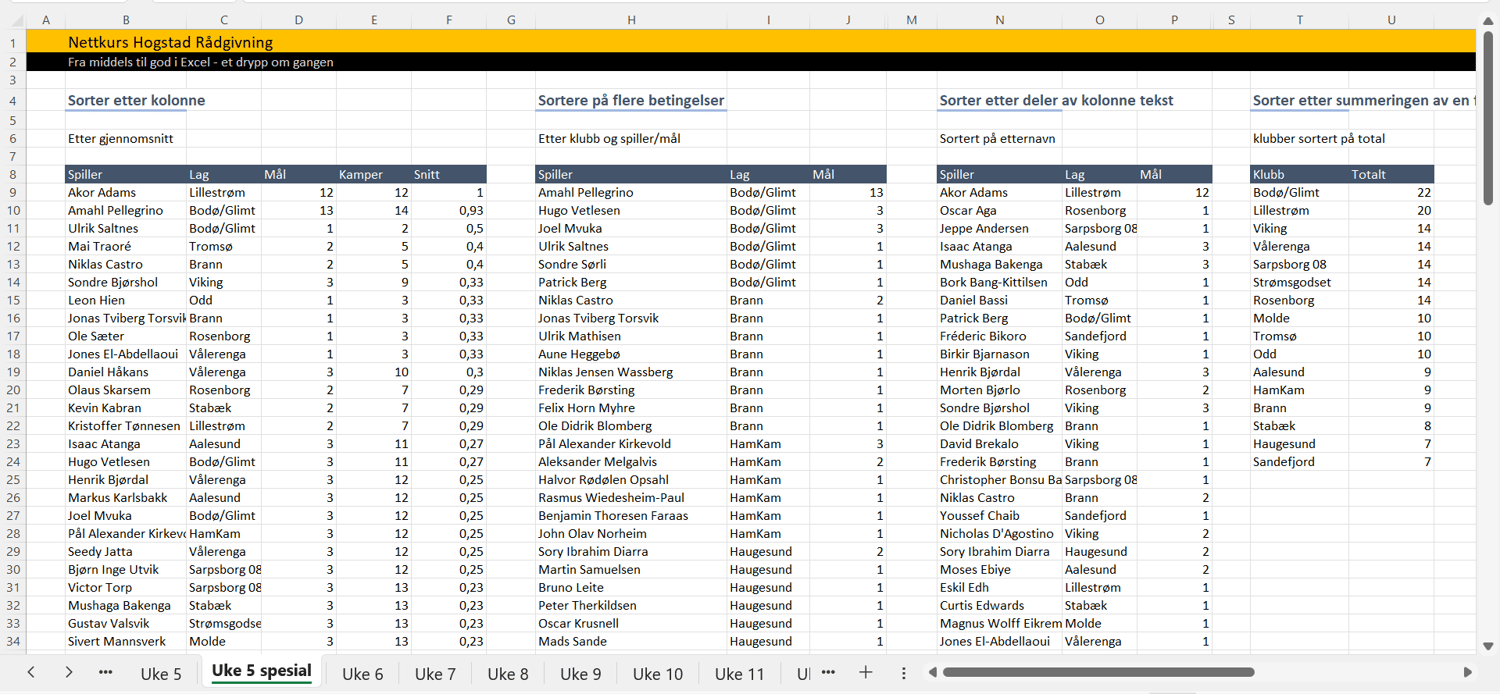Image resolution: width=1500 pixels, height=694 pixels.
Task: Open the Uke 8 sheet tab
Action: [x=508, y=674]
